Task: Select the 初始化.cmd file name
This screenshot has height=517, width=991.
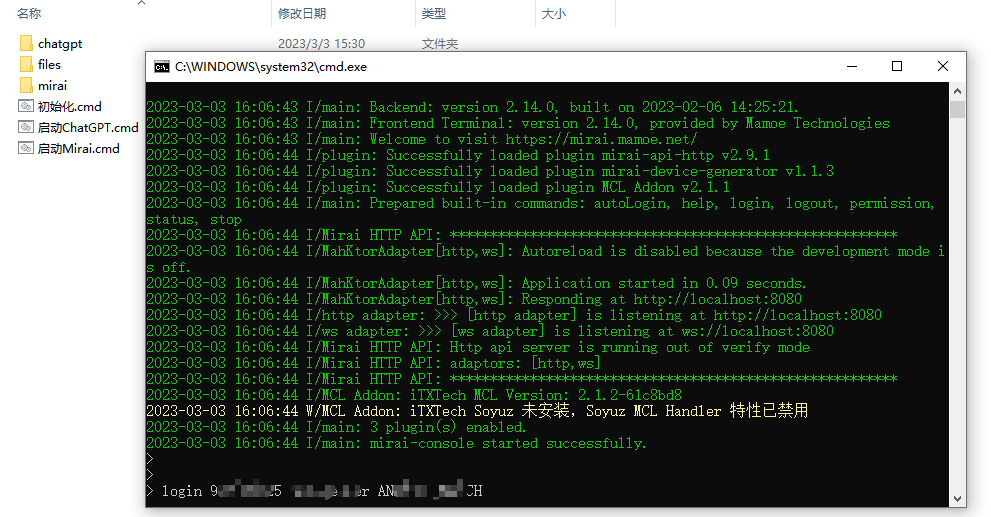Action: (x=70, y=106)
